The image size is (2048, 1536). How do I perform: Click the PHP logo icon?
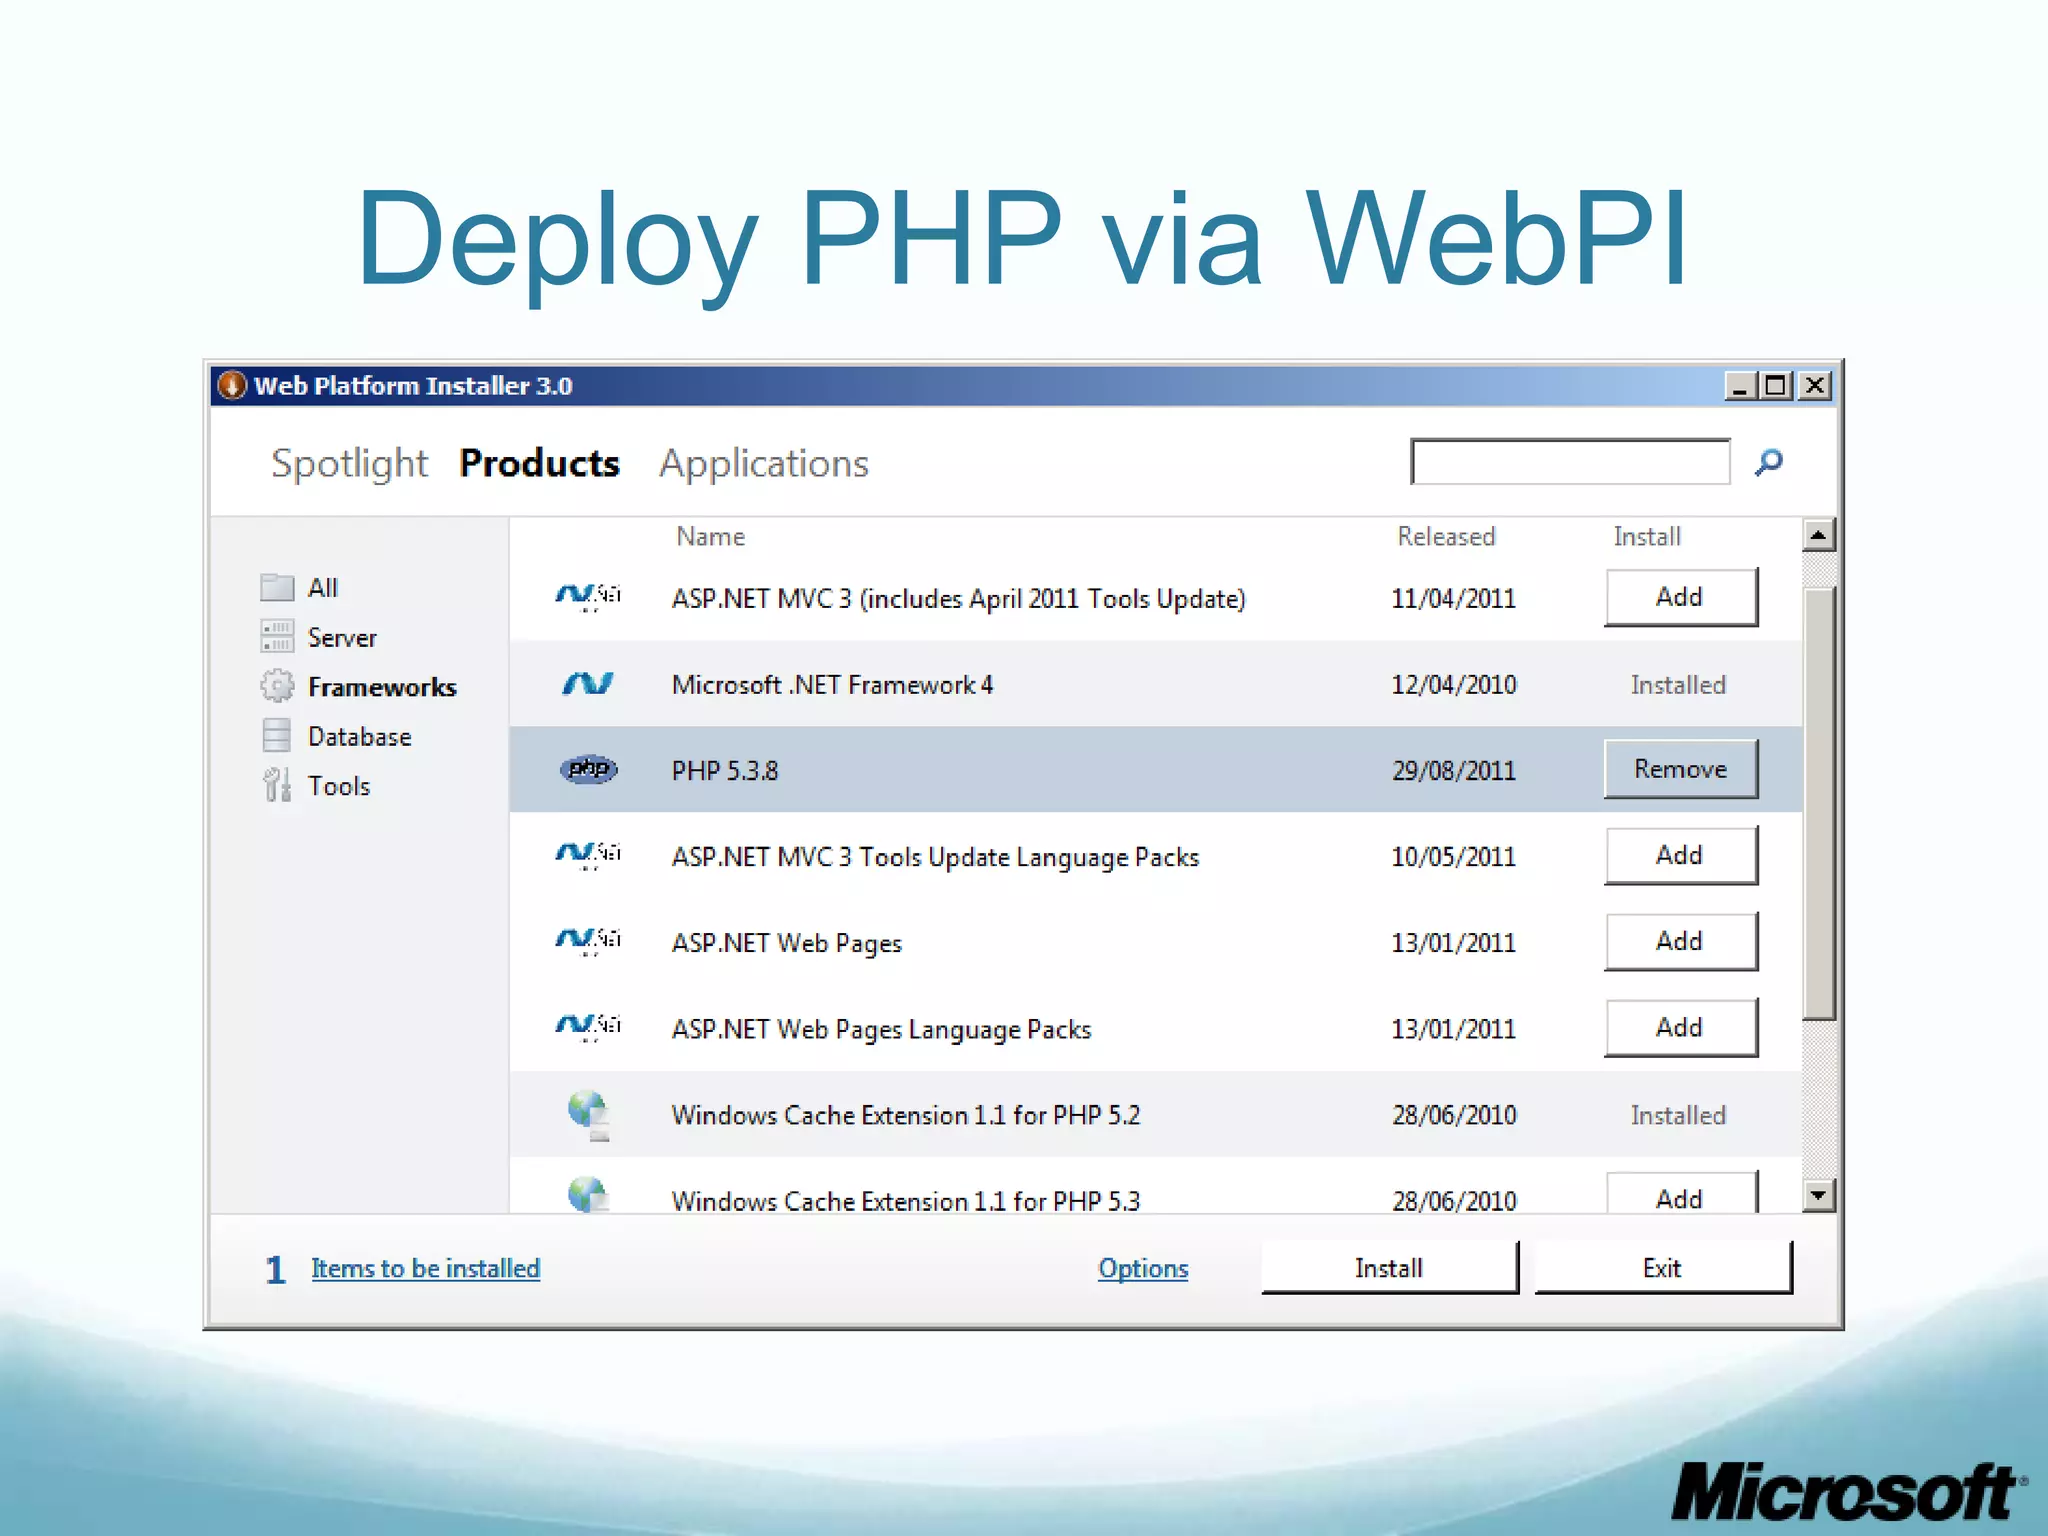(x=588, y=769)
